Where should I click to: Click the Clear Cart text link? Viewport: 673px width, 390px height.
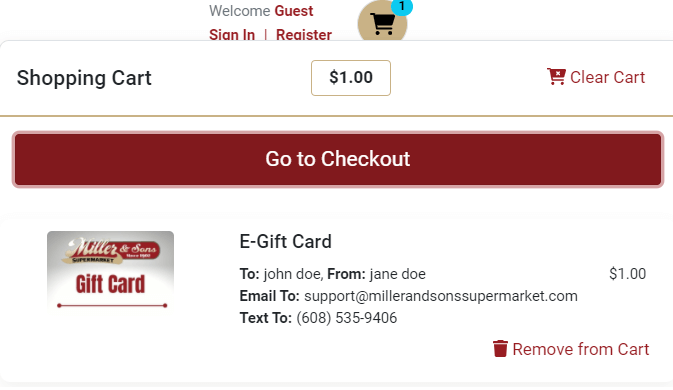[x=607, y=77]
